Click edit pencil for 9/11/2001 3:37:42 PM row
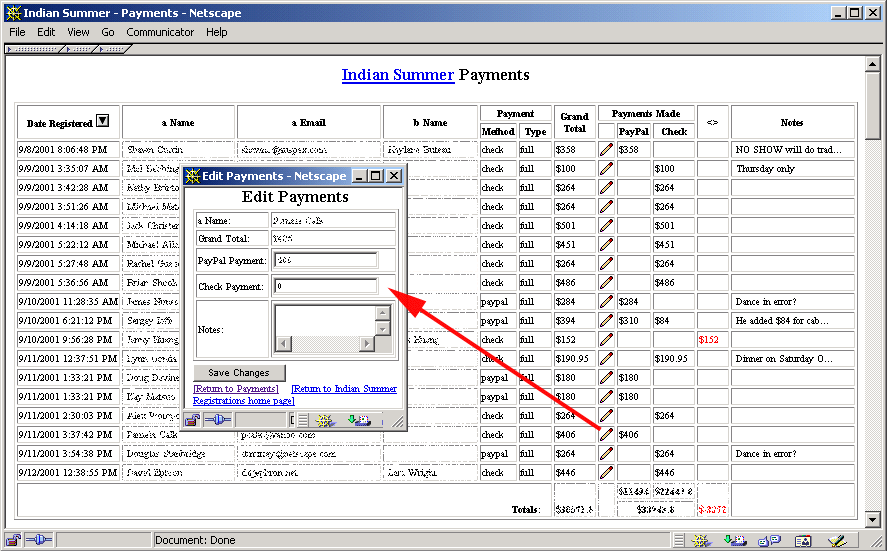The width and height of the screenshot is (887, 551). tap(606, 435)
